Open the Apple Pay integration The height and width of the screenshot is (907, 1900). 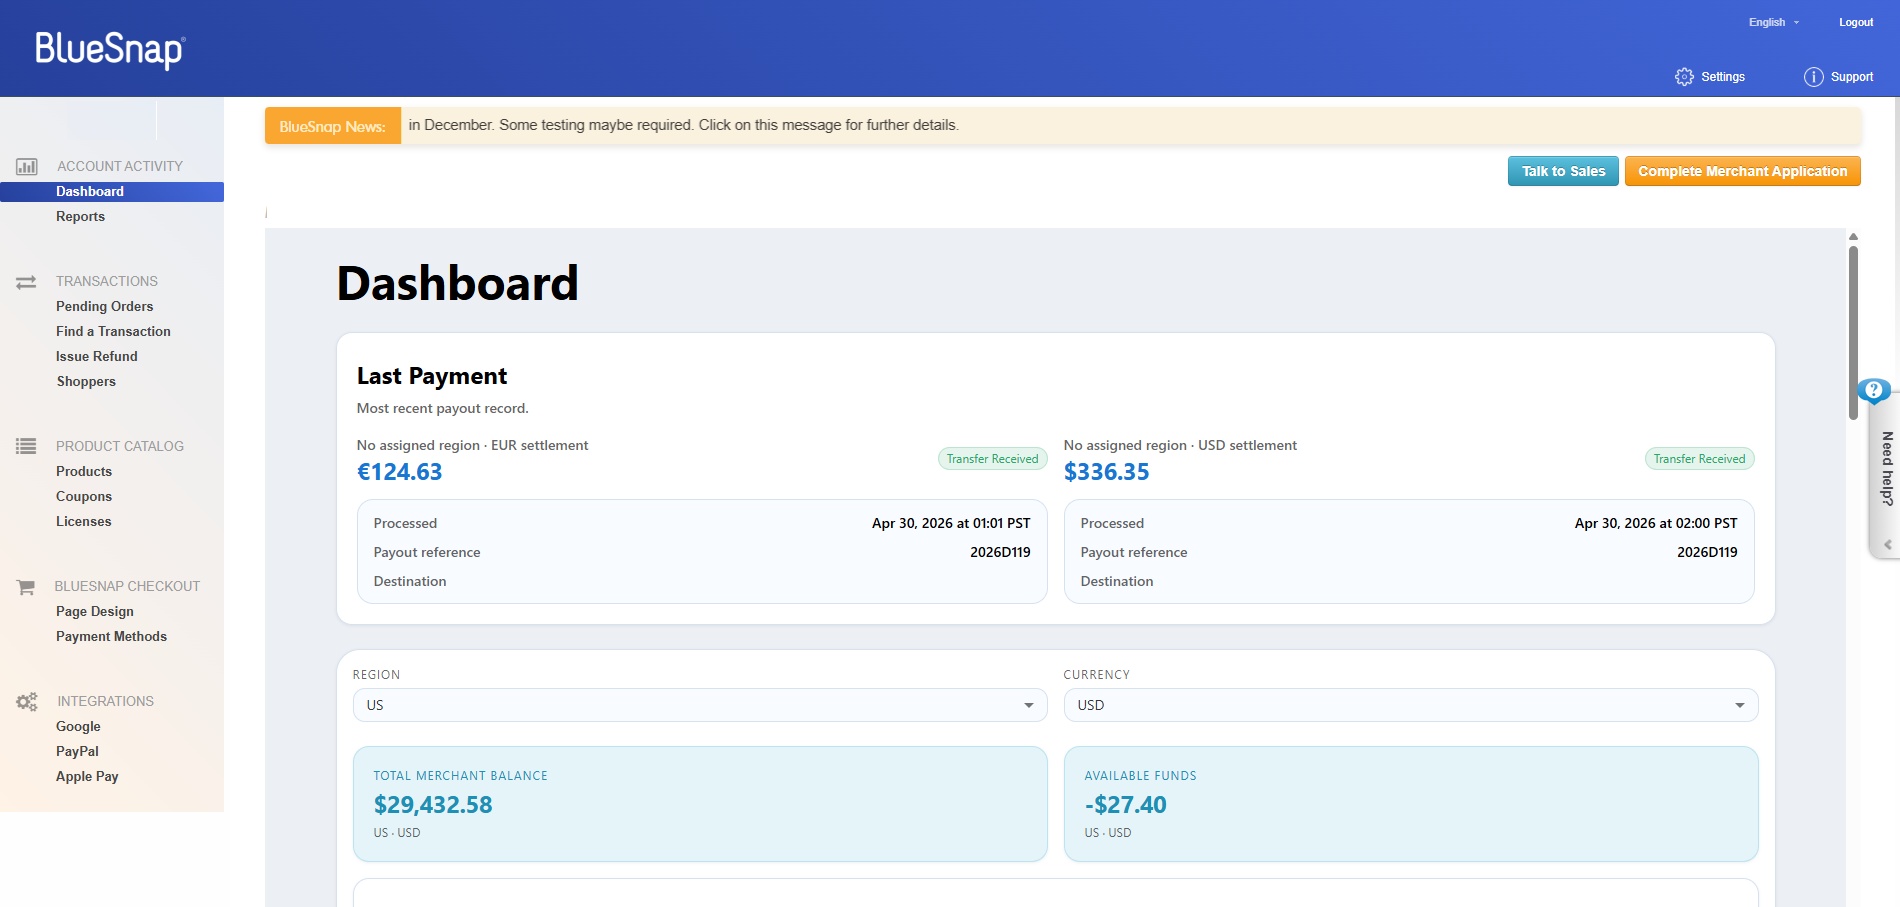click(87, 777)
